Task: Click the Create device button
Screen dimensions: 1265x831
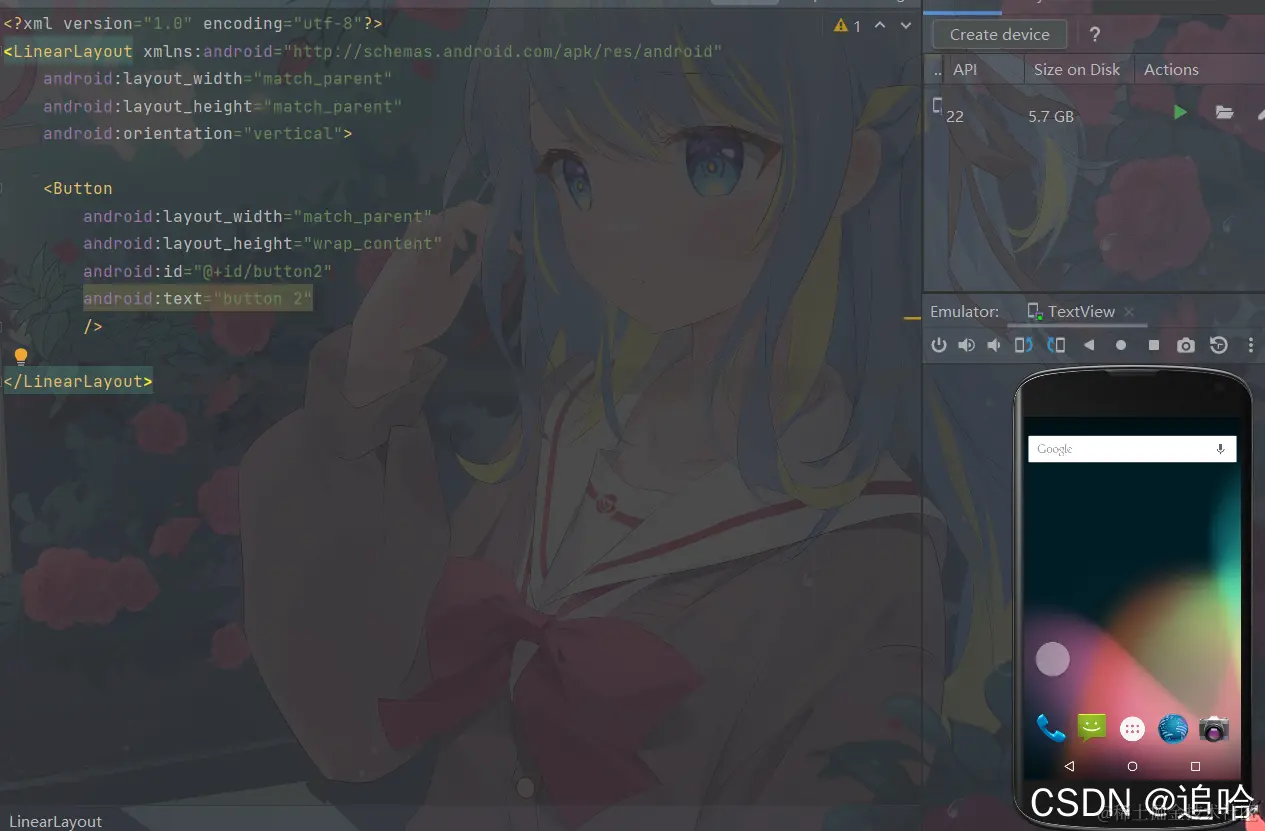Action: click(997, 33)
